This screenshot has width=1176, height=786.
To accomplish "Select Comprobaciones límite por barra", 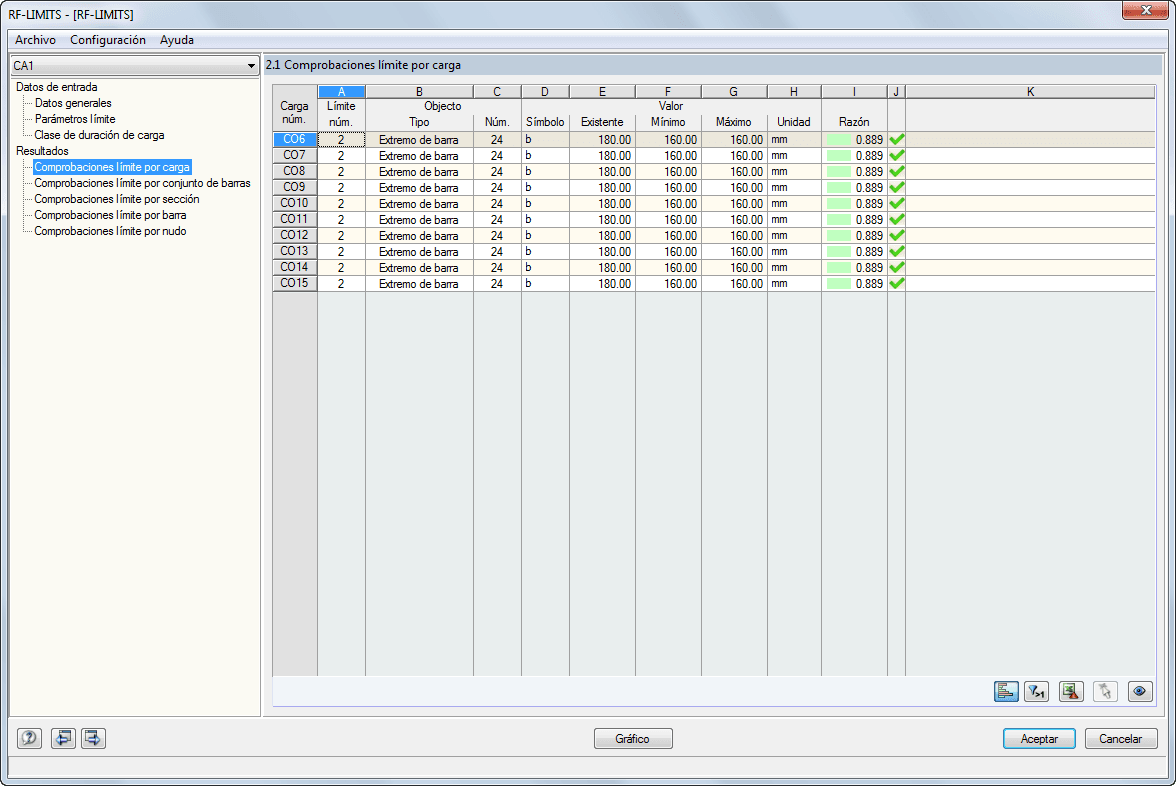I will coord(110,215).
